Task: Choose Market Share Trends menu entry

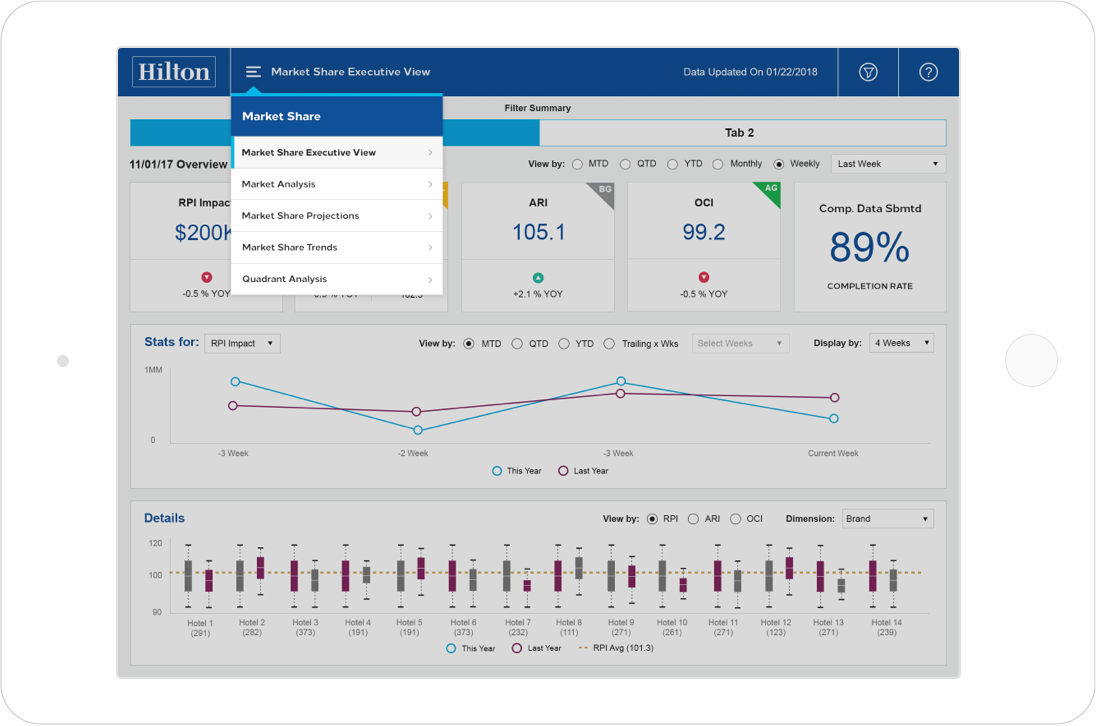Action: [337, 247]
